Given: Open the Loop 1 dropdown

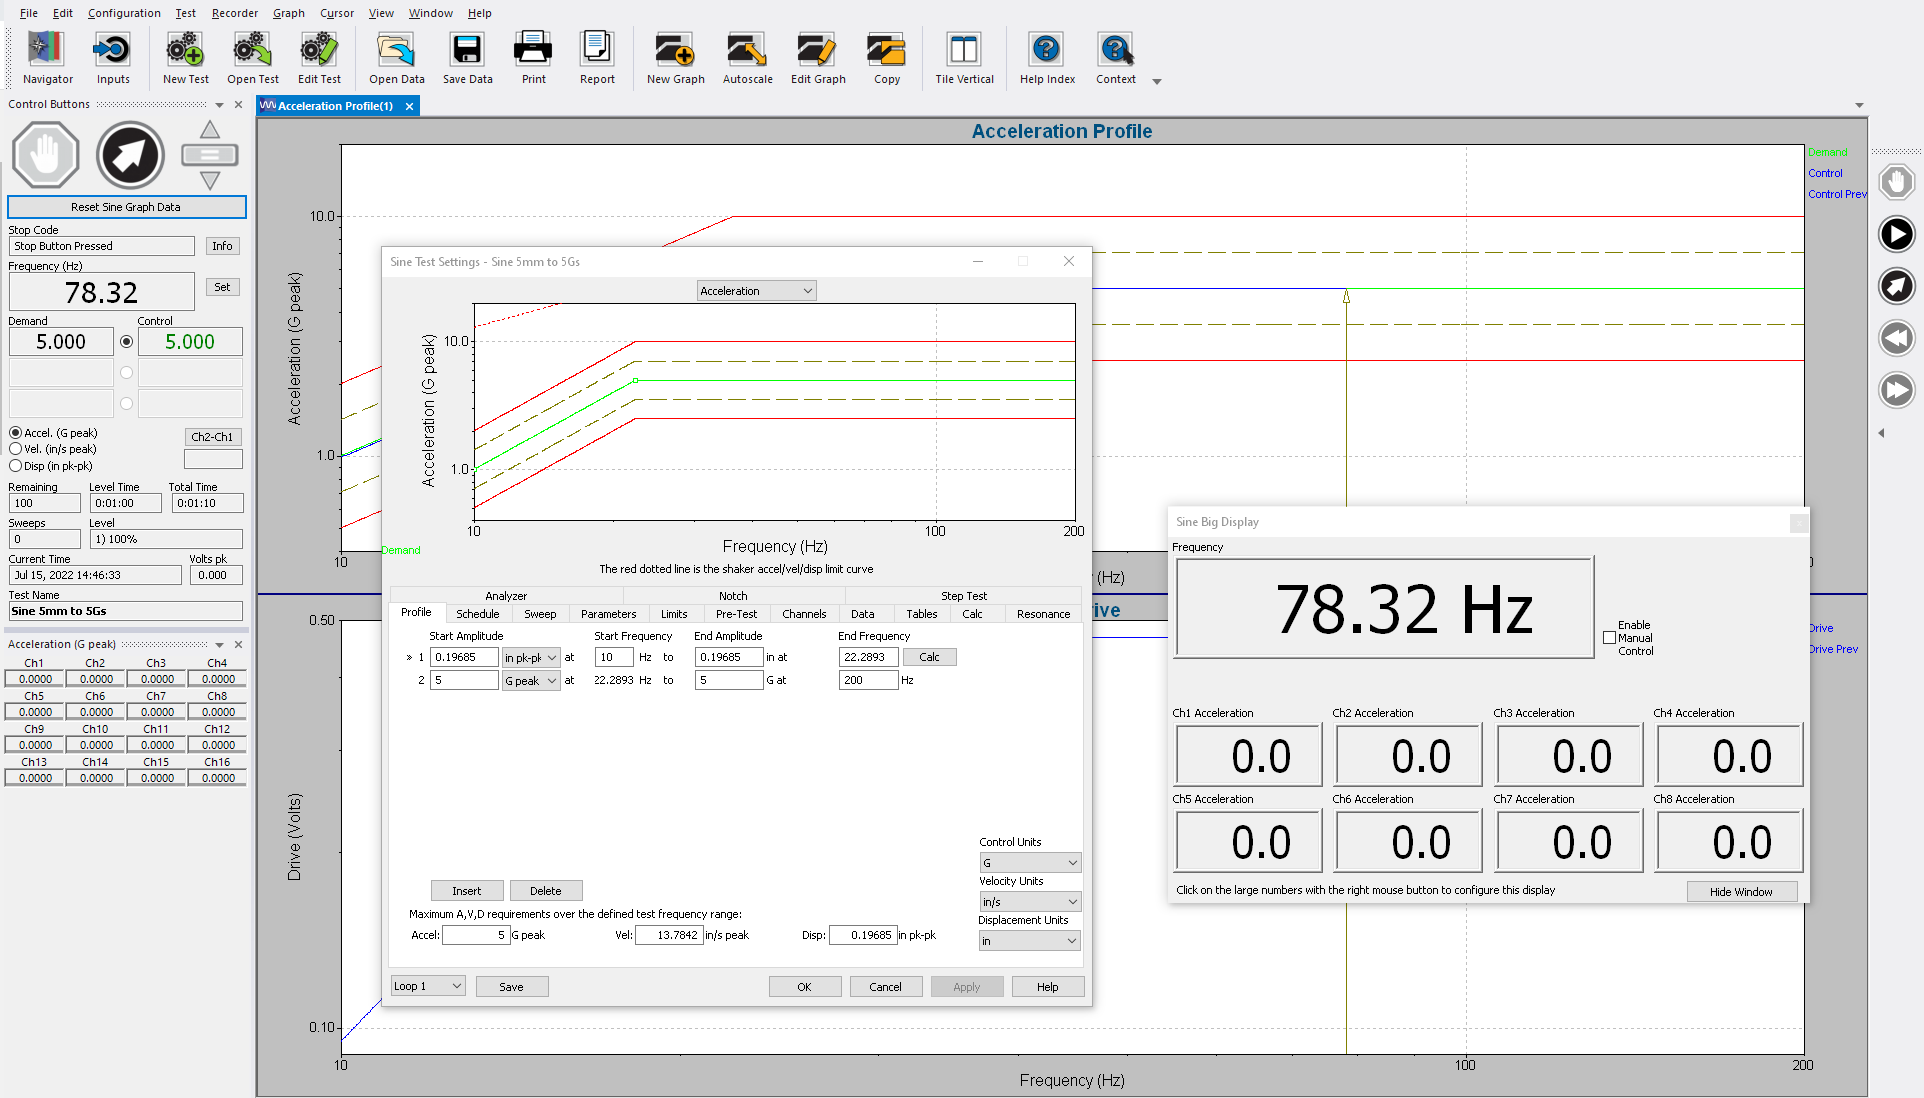Looking at the screenshot, I should tap(427, 986).
